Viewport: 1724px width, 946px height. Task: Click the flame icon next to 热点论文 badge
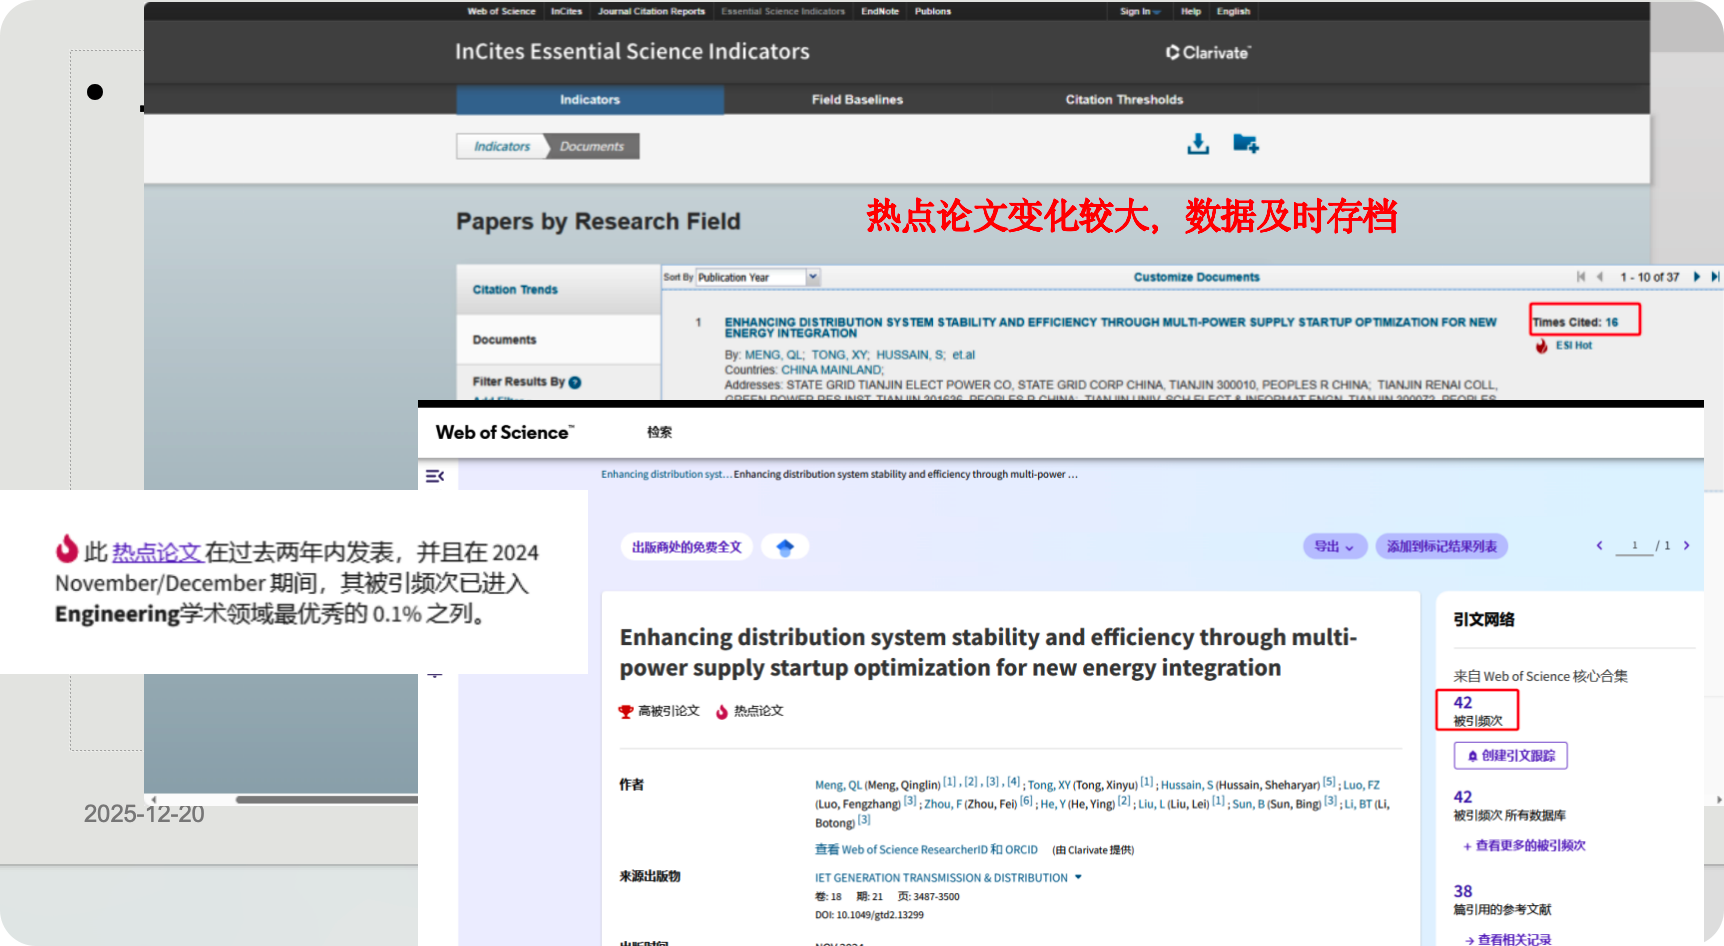click(x=722, y=712)
